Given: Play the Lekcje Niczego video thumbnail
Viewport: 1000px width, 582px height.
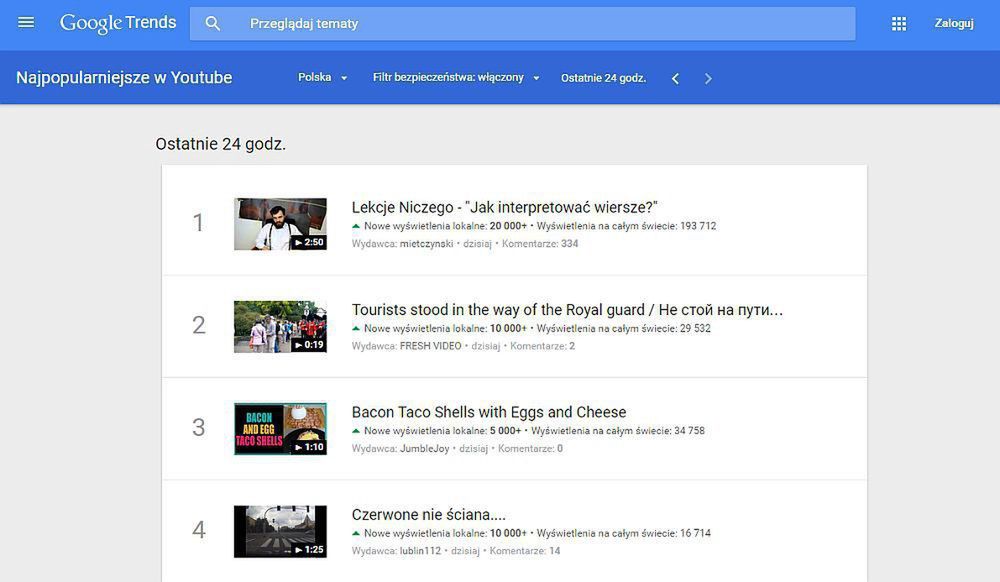Looking at the screenshot, I should pos(280,224).
